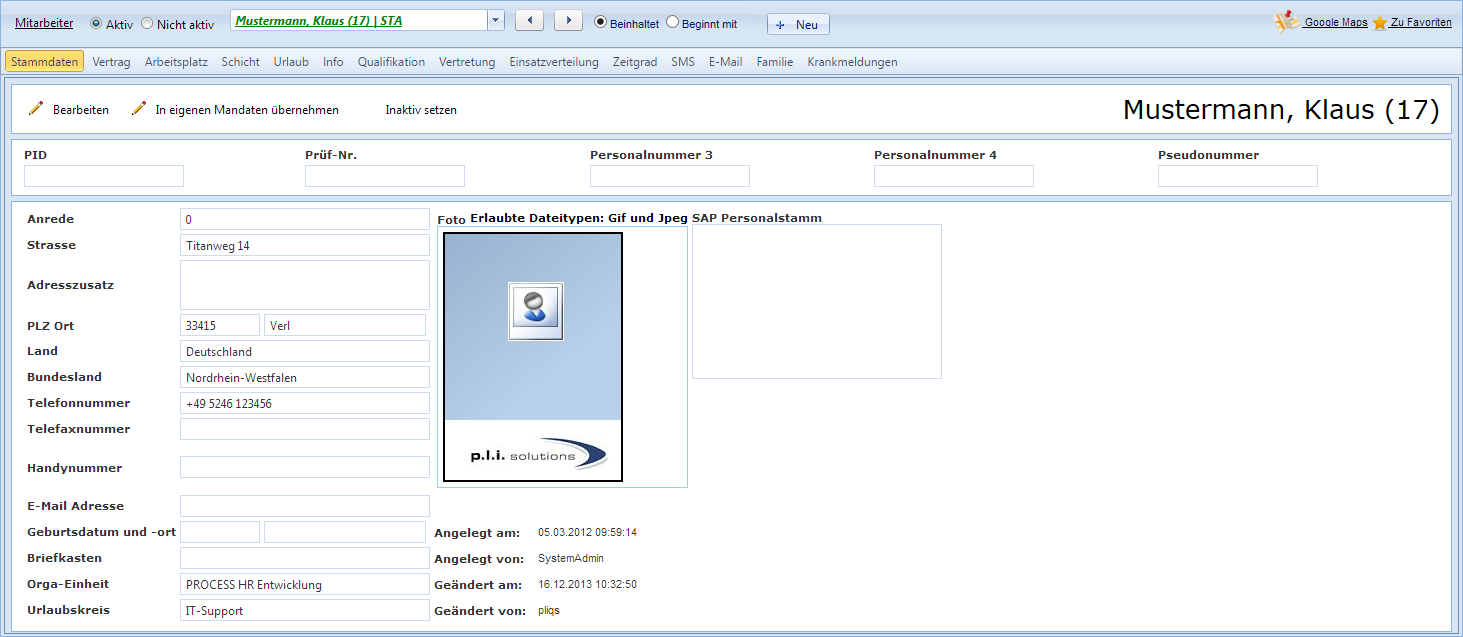
Task: Switch to the Schicht tab
Action: [241, 61]
